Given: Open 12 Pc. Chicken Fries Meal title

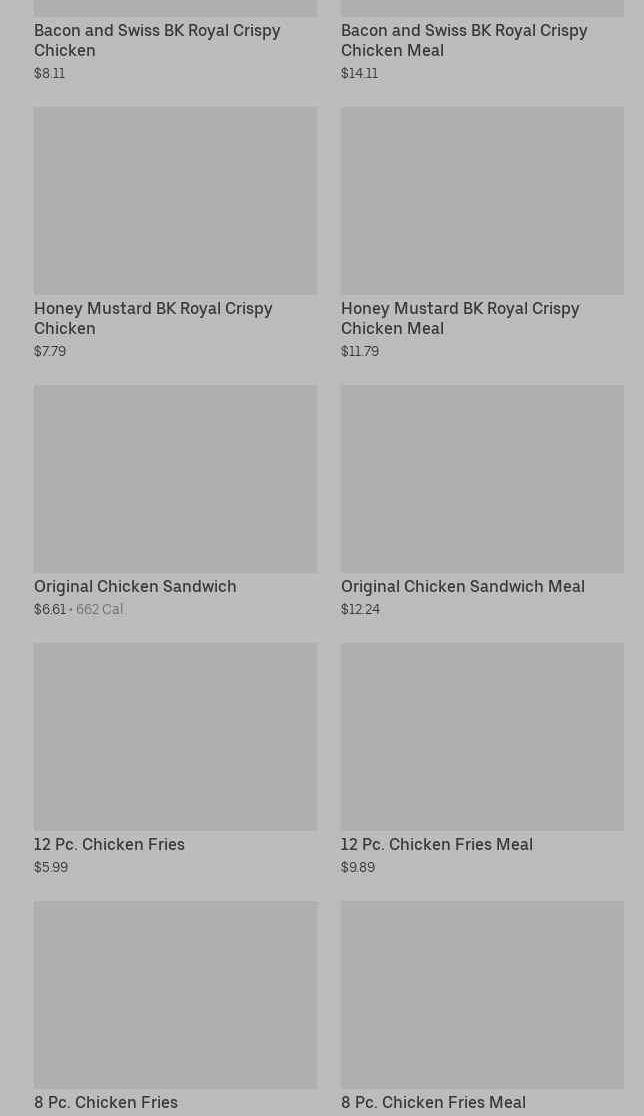Looking at the screenshot, I should pyautogui.click(x=436, y=844).
